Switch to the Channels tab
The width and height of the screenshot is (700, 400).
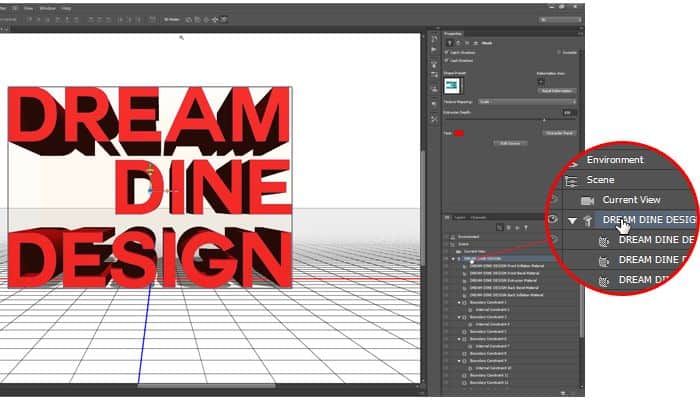click(x=478, y=217)
